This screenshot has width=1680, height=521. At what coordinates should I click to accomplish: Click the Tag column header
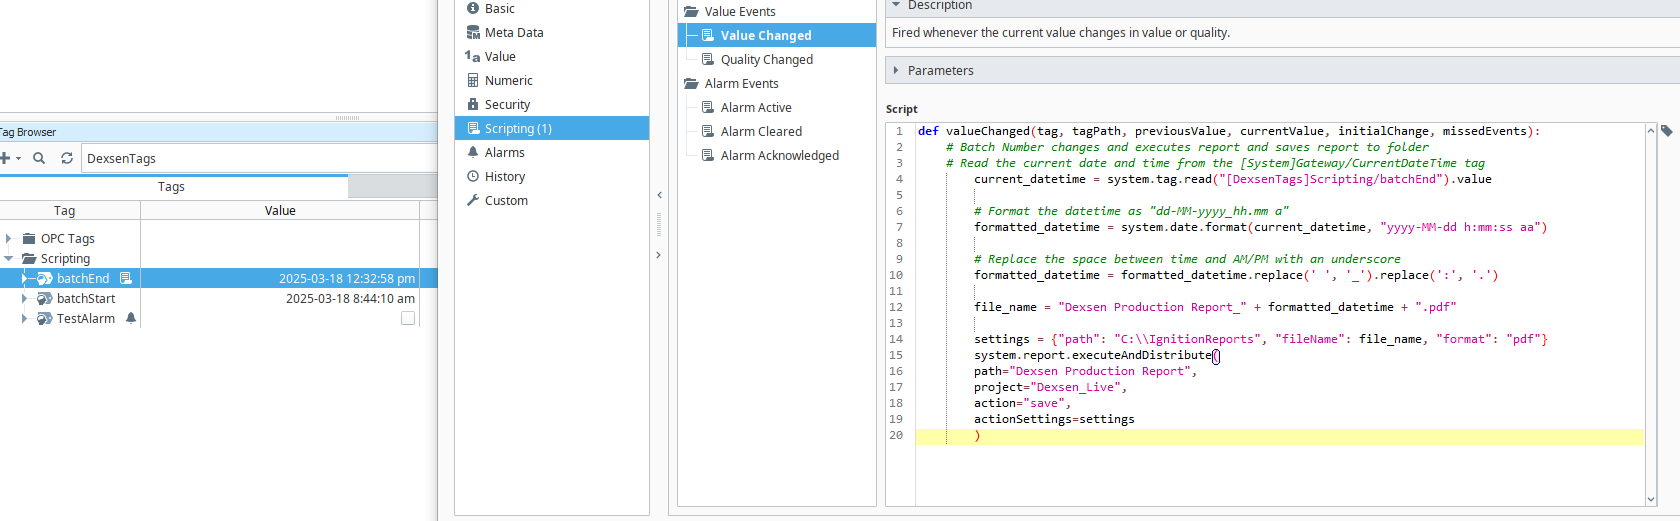pos(65,211)
